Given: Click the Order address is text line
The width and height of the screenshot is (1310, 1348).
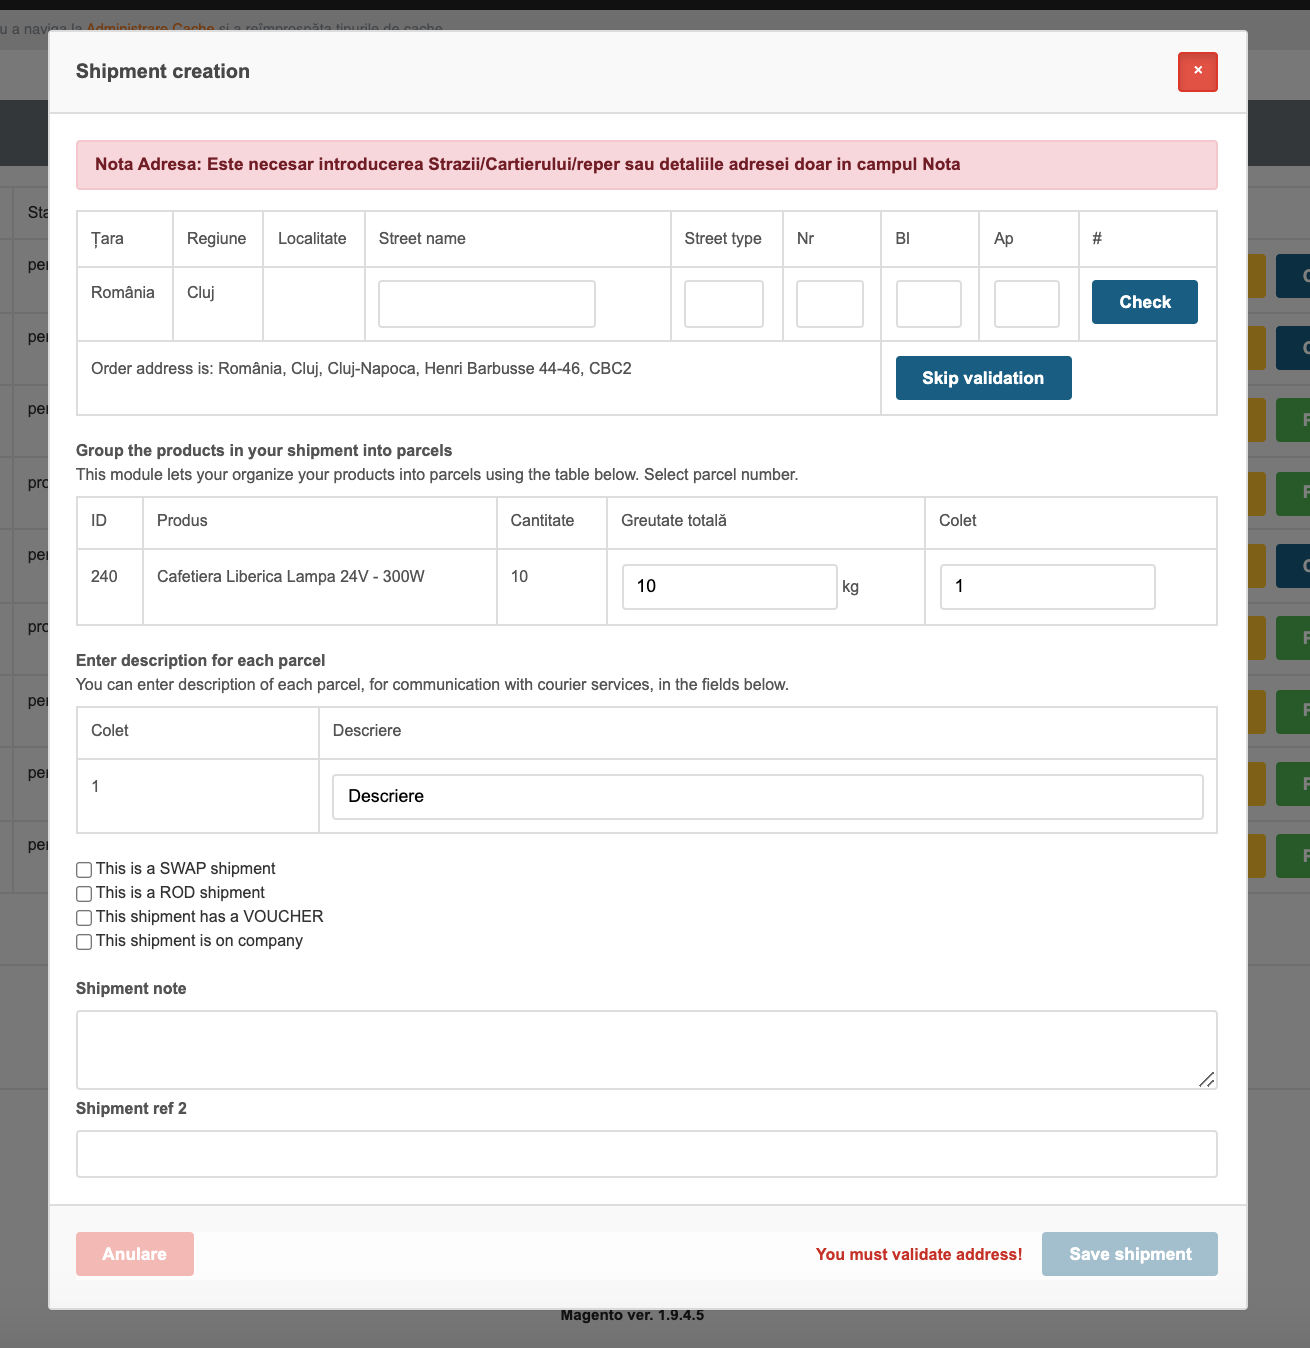Looking at the screenshot, I should click(x=361, y=369).
